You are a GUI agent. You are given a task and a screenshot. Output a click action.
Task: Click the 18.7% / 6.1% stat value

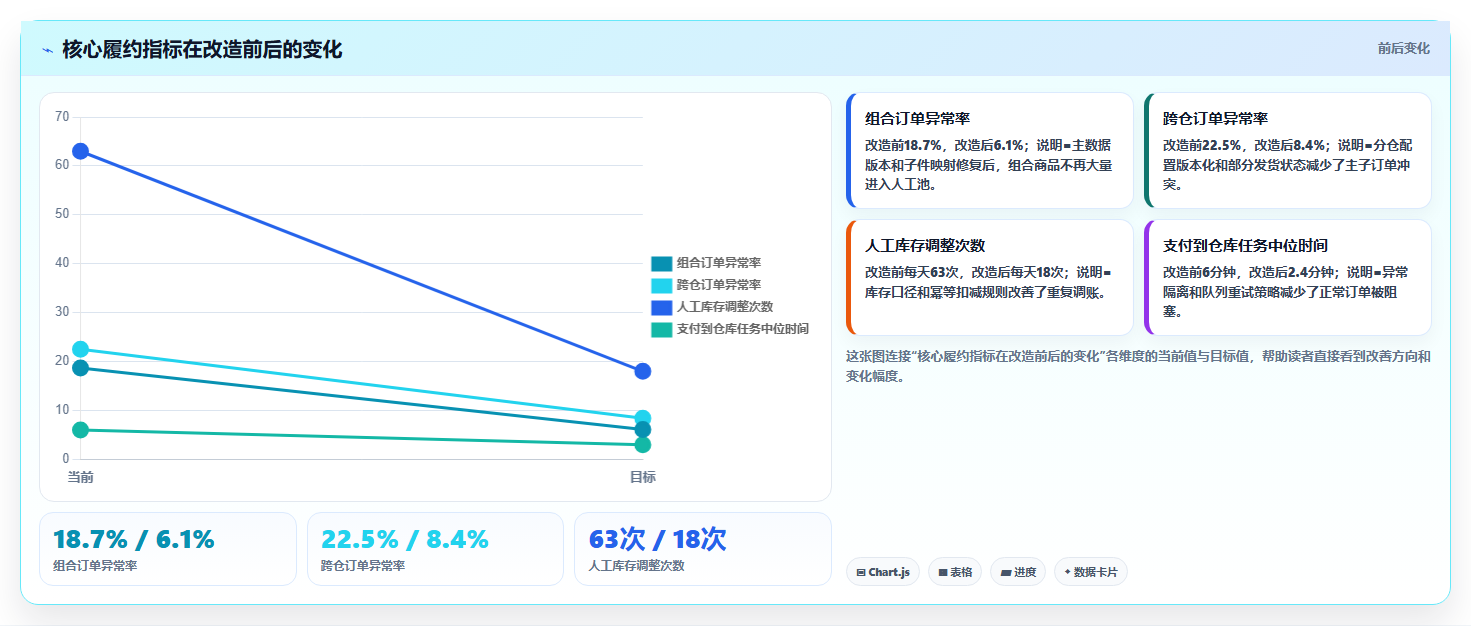click(134, 539)
